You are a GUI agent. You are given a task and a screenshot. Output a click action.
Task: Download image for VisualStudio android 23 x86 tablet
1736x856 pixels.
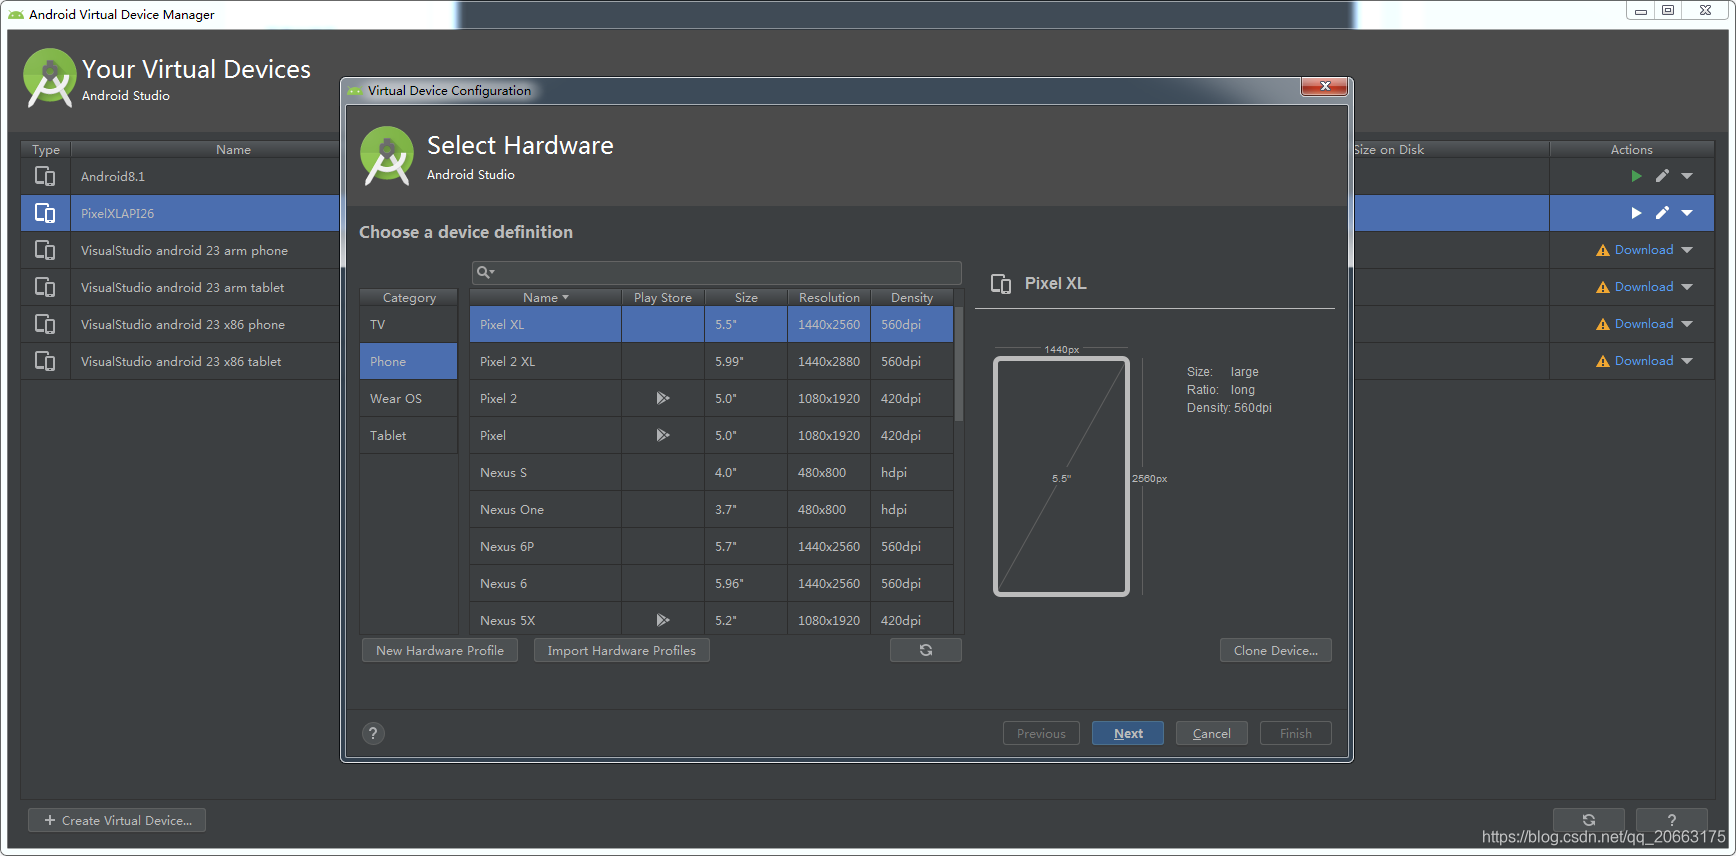tap(1644, 361)
